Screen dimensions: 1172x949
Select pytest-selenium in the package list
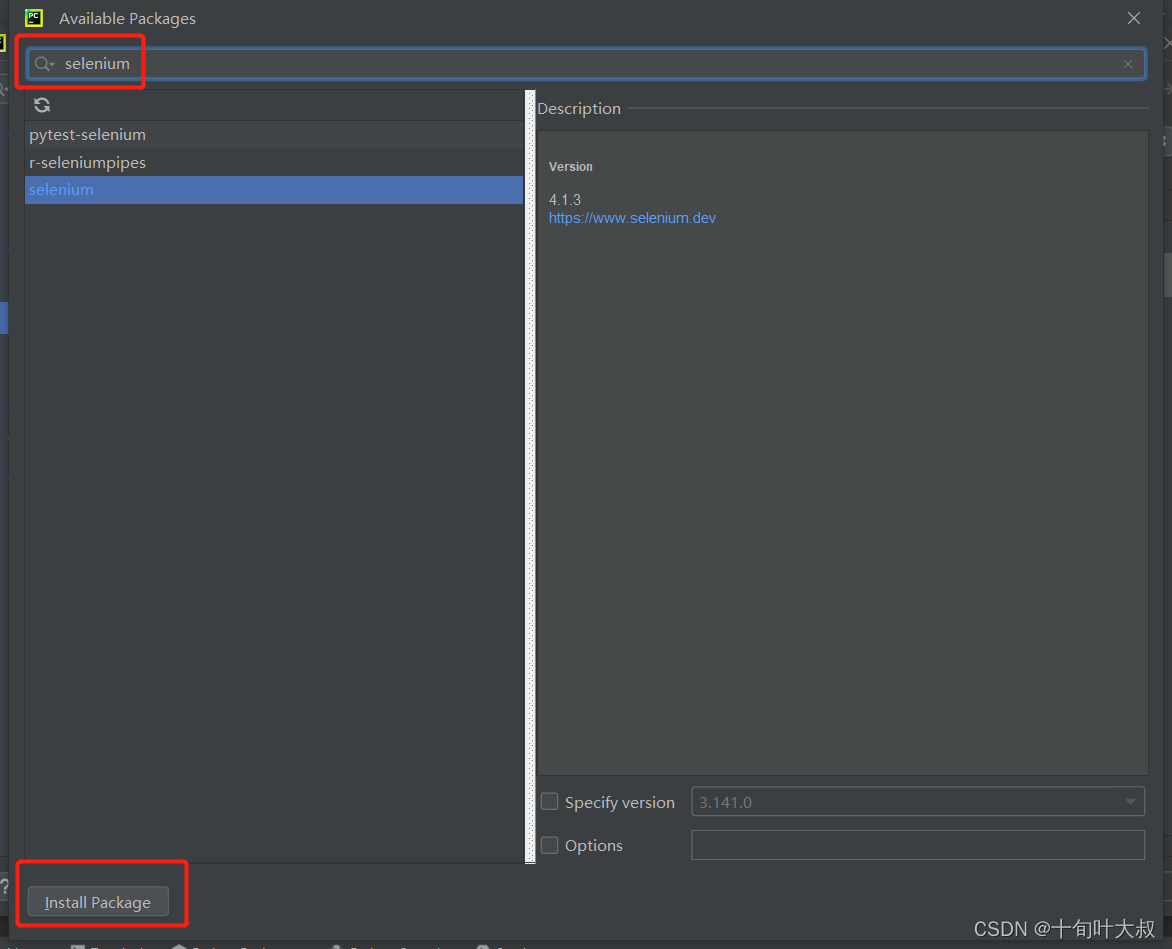tap(274, 135)
